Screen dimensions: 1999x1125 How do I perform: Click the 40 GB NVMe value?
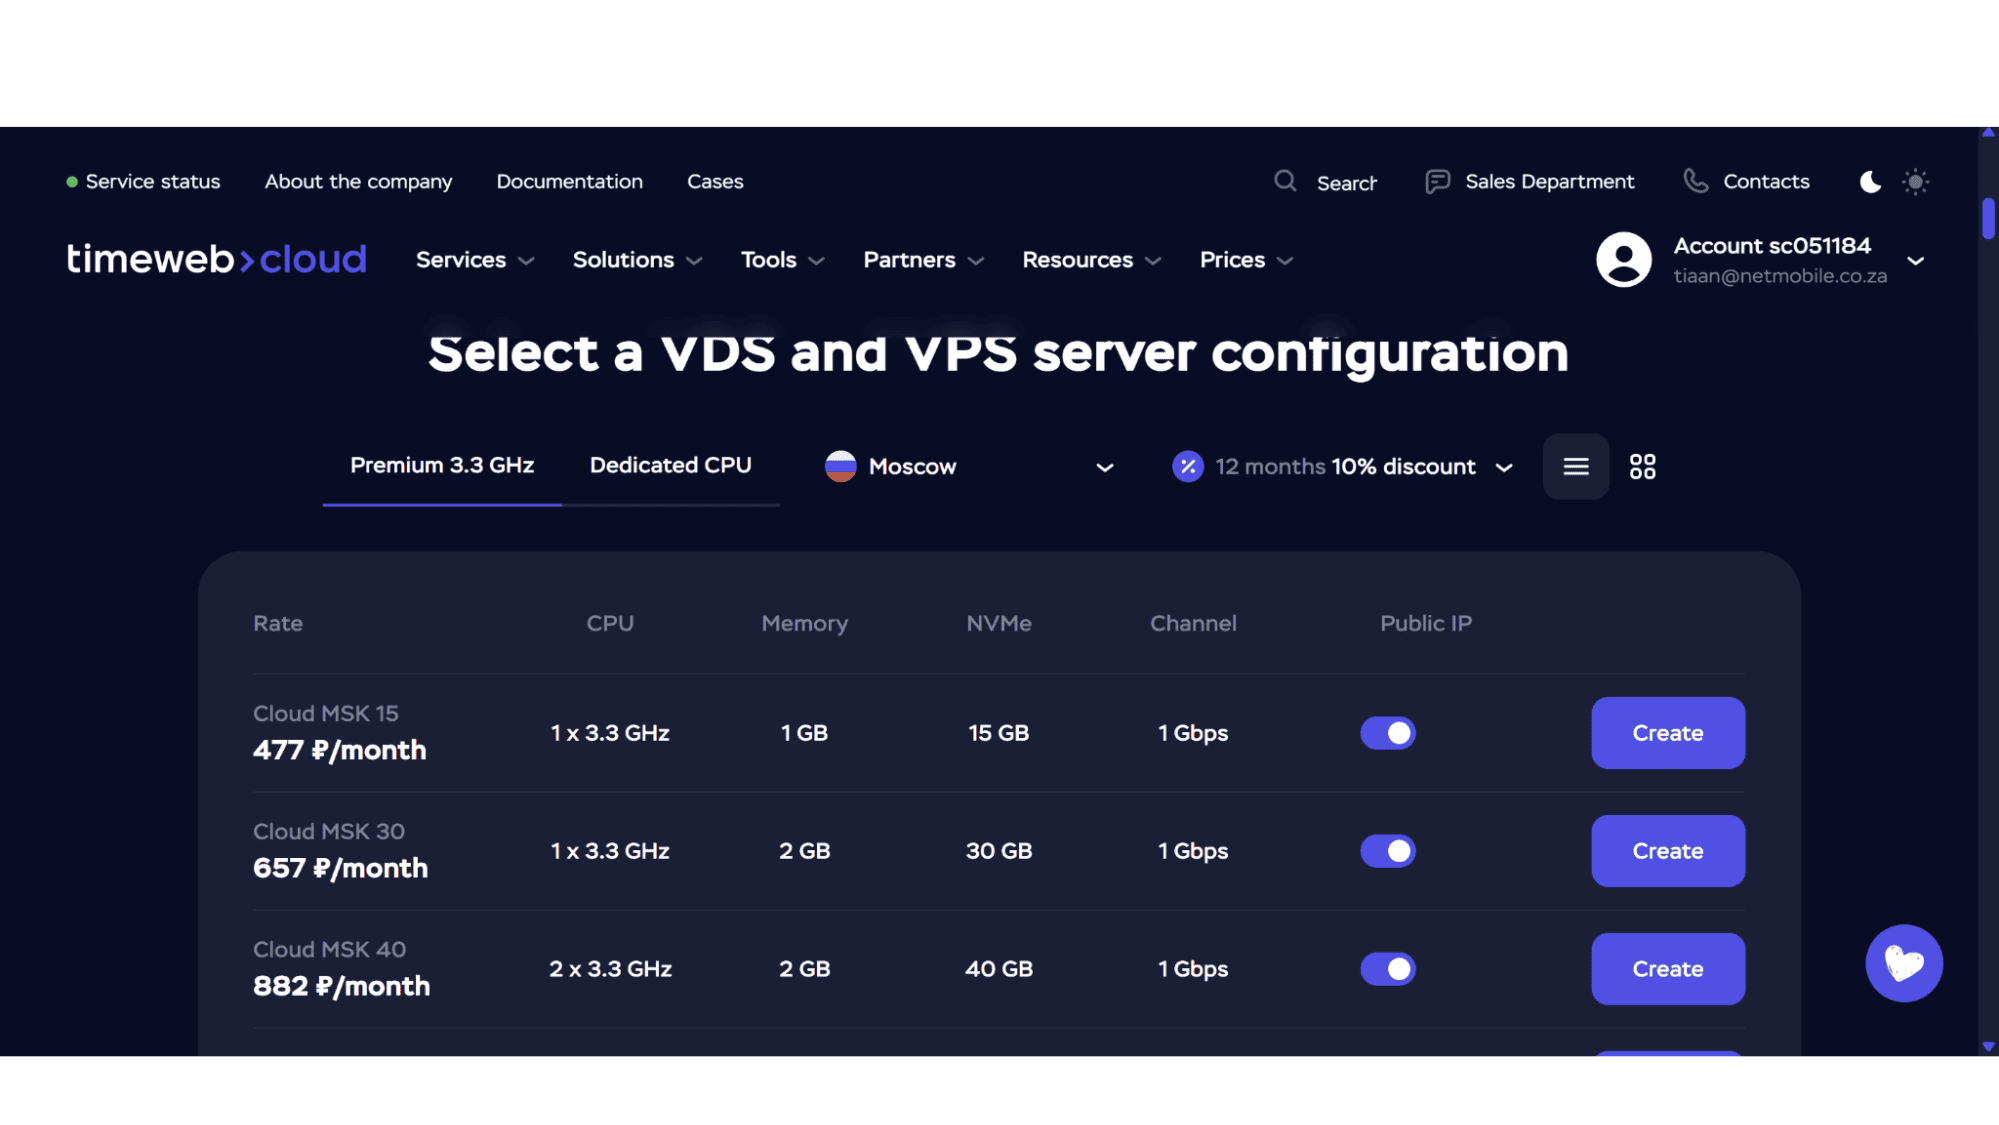coord(998,969)
